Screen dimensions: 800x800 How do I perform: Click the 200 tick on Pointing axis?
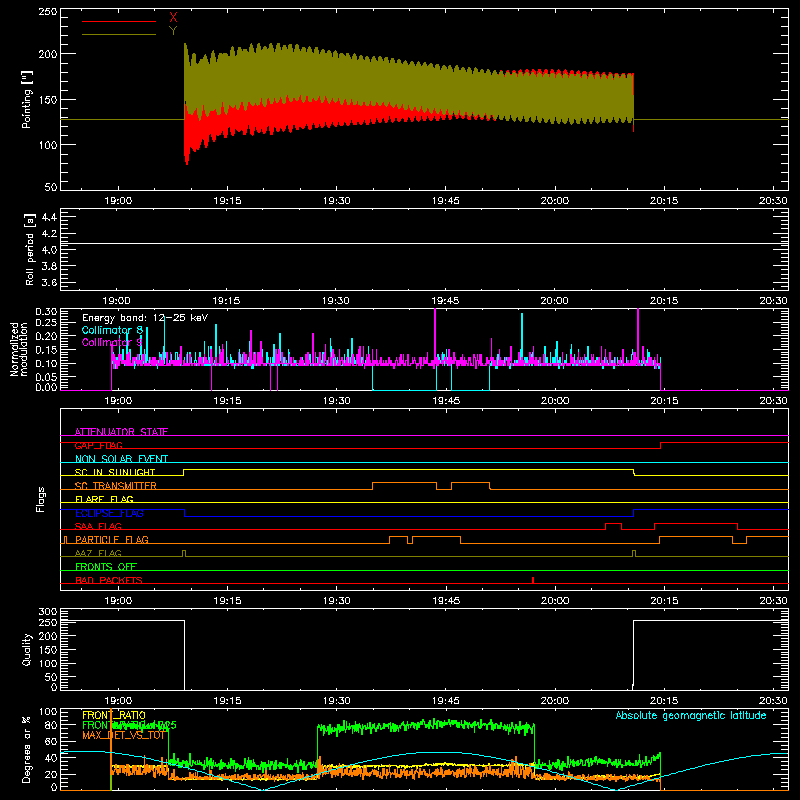click(x=48, y=54)
